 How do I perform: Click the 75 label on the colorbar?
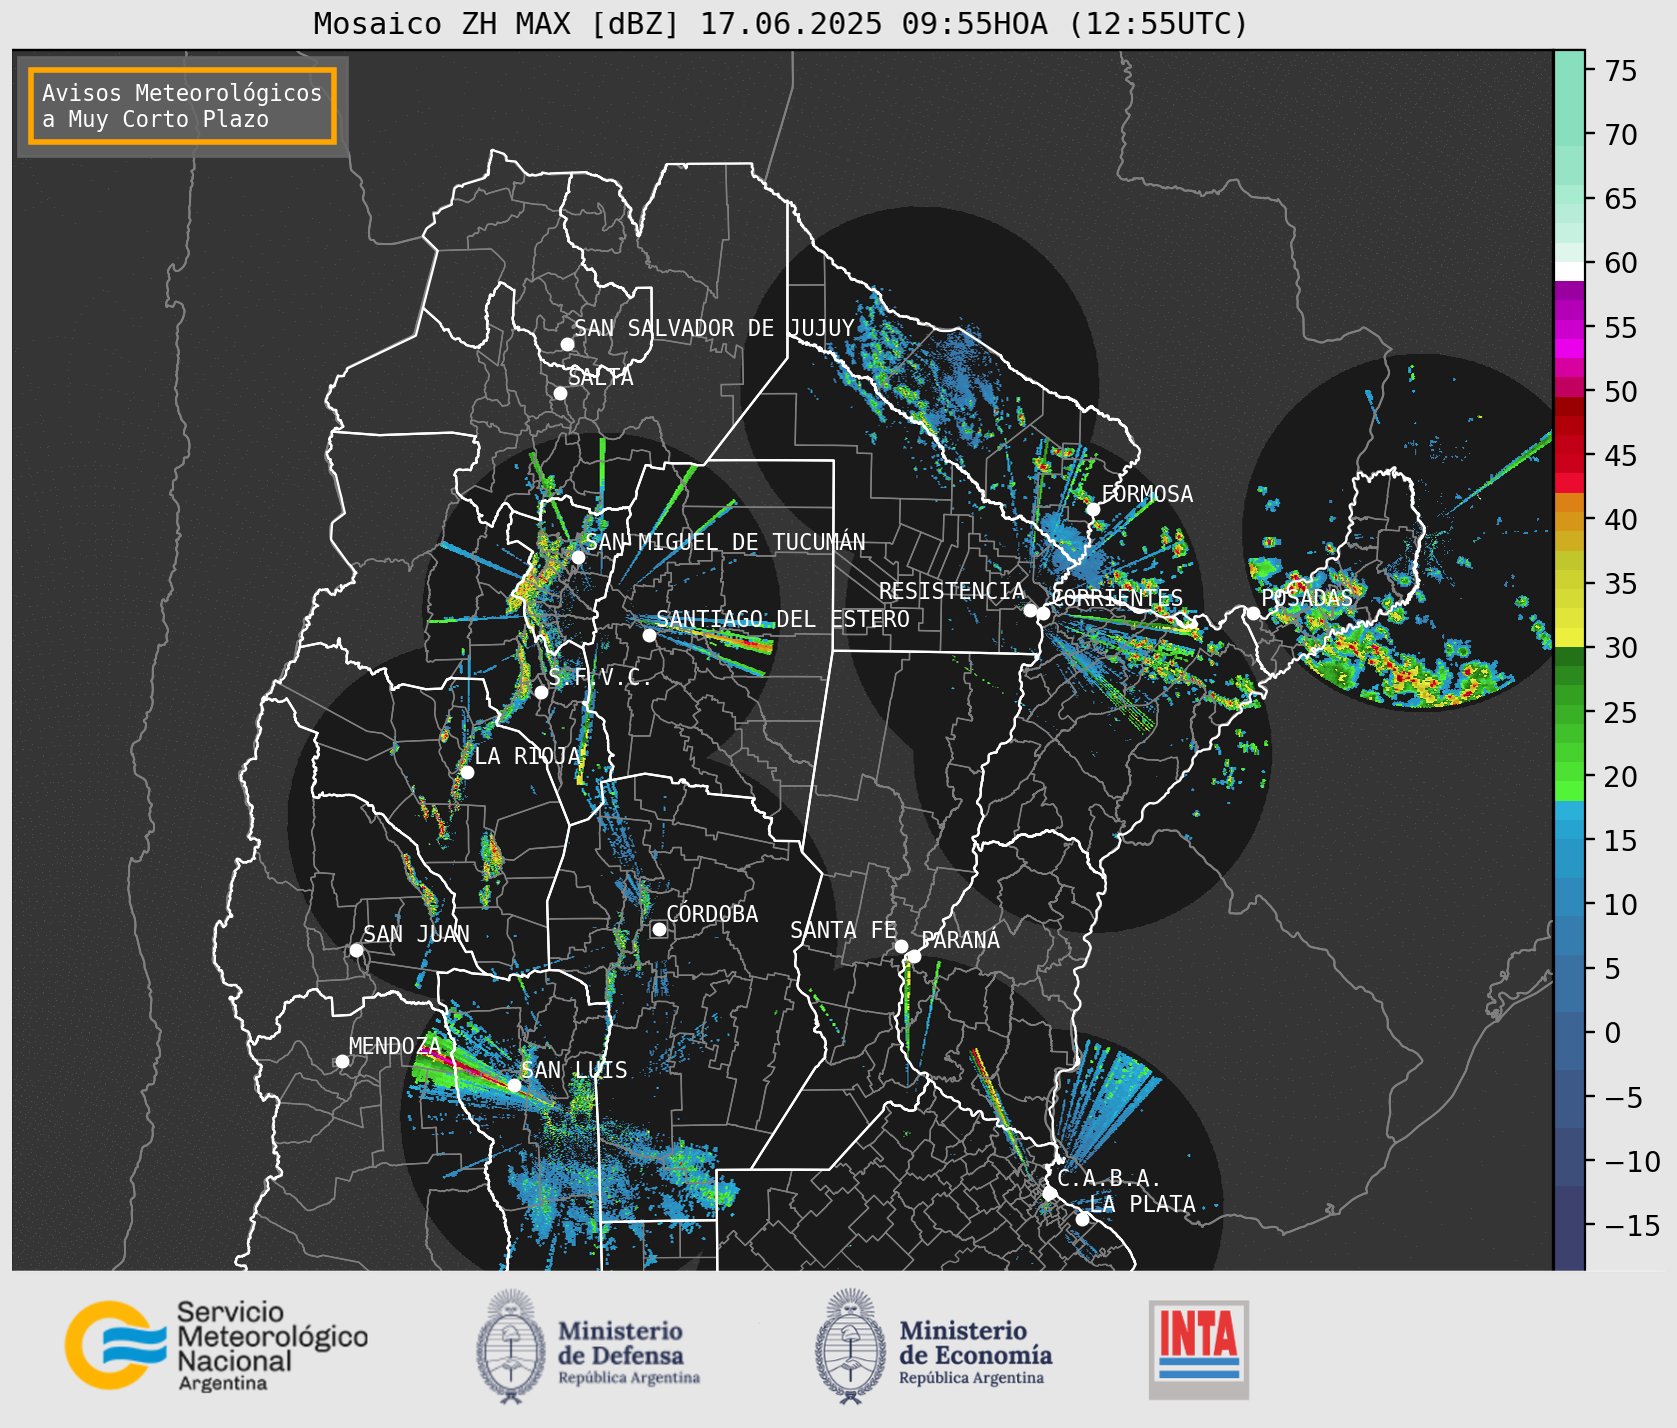(1621, 71)
